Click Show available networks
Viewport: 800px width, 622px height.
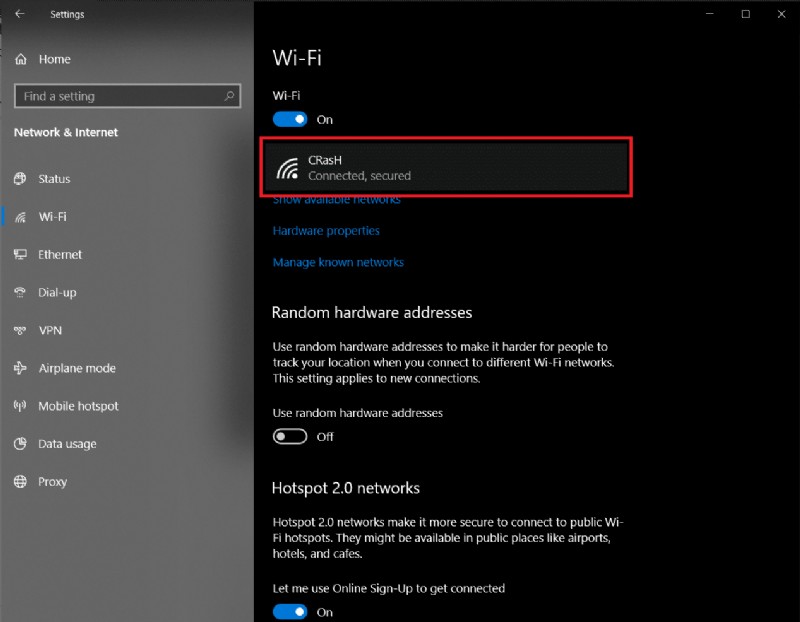pos(337,199)
